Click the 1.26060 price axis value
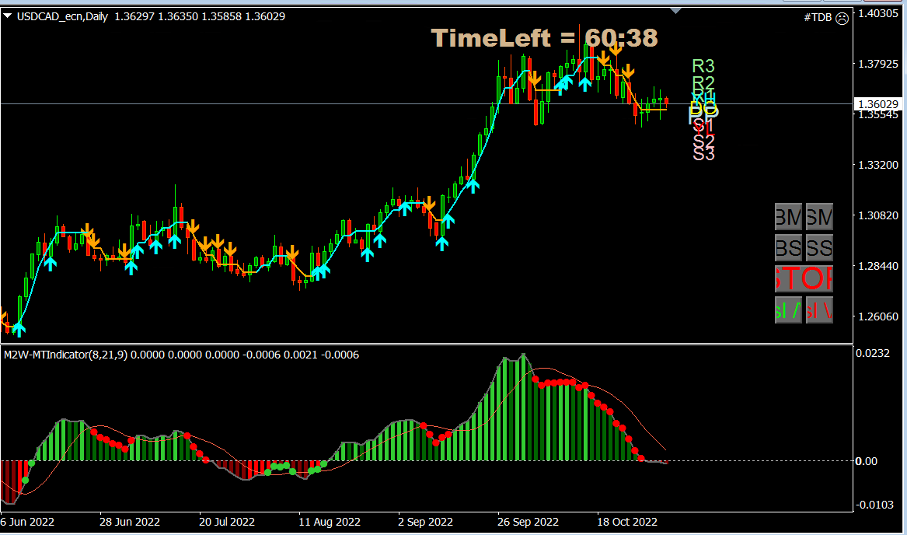Screen dimensions: 908x536 tap(878, 317)
